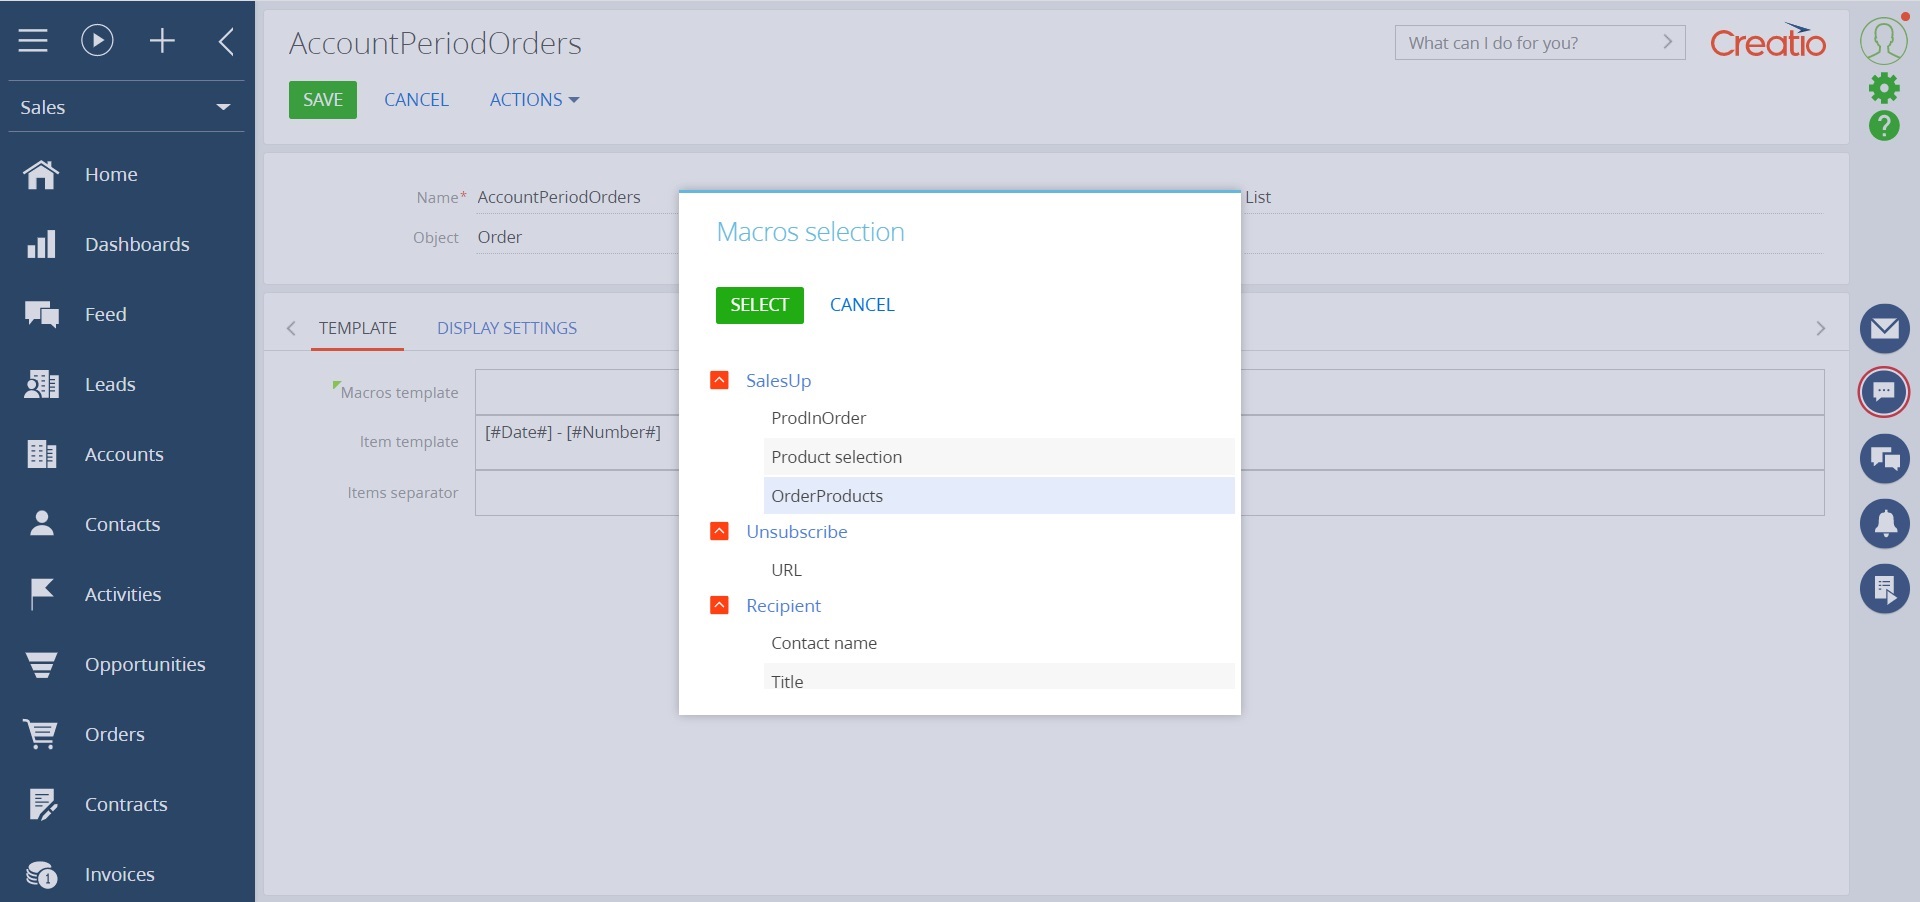Open the Leads section icon
This screenshot has width=1920, height=902.
click(x=41, y=384)
